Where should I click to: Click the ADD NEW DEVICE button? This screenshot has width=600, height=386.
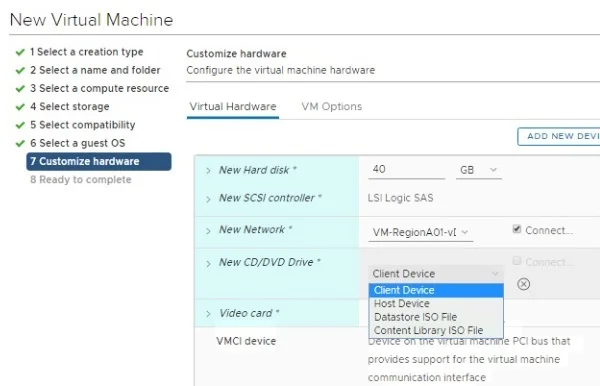(559, 136)
